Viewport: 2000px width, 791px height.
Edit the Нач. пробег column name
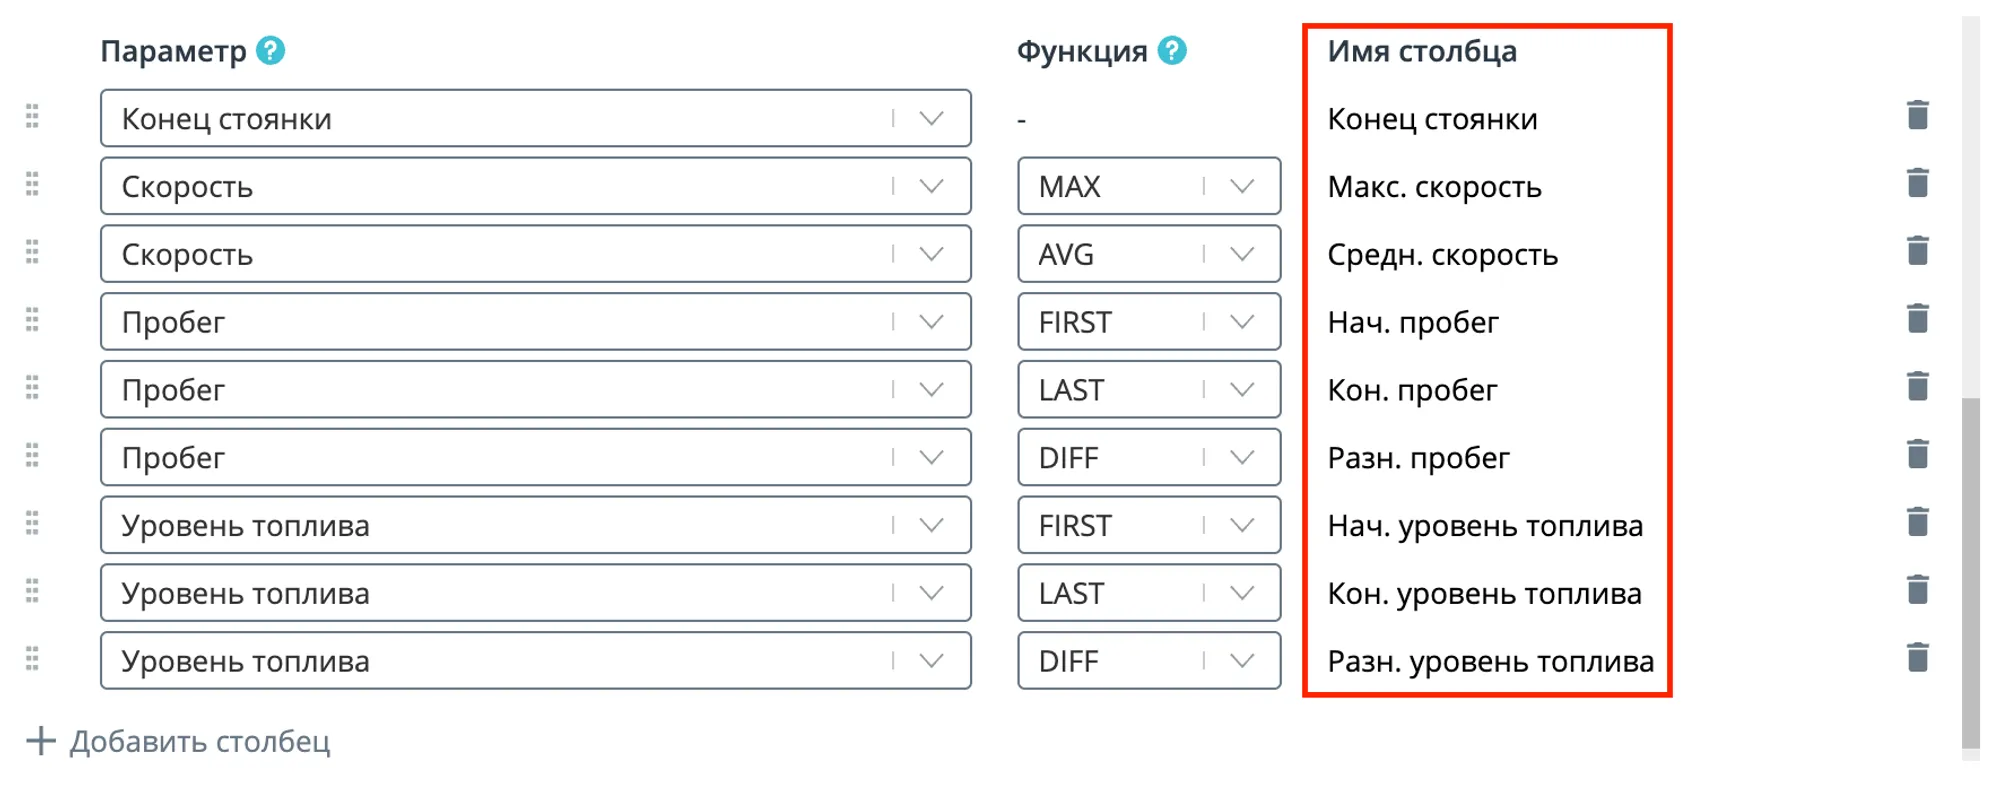click(x=1413, y=322)
